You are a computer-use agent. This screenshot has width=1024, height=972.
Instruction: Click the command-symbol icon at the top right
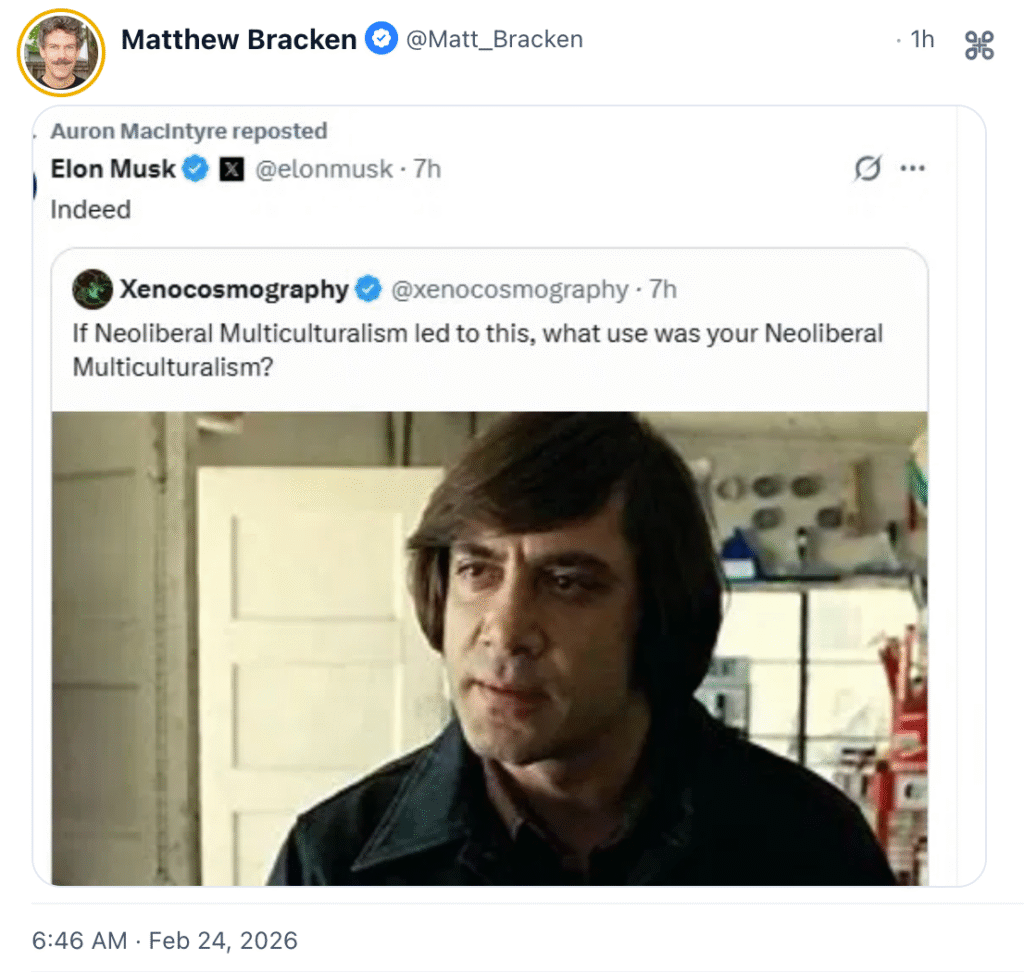tap(979, 45)
